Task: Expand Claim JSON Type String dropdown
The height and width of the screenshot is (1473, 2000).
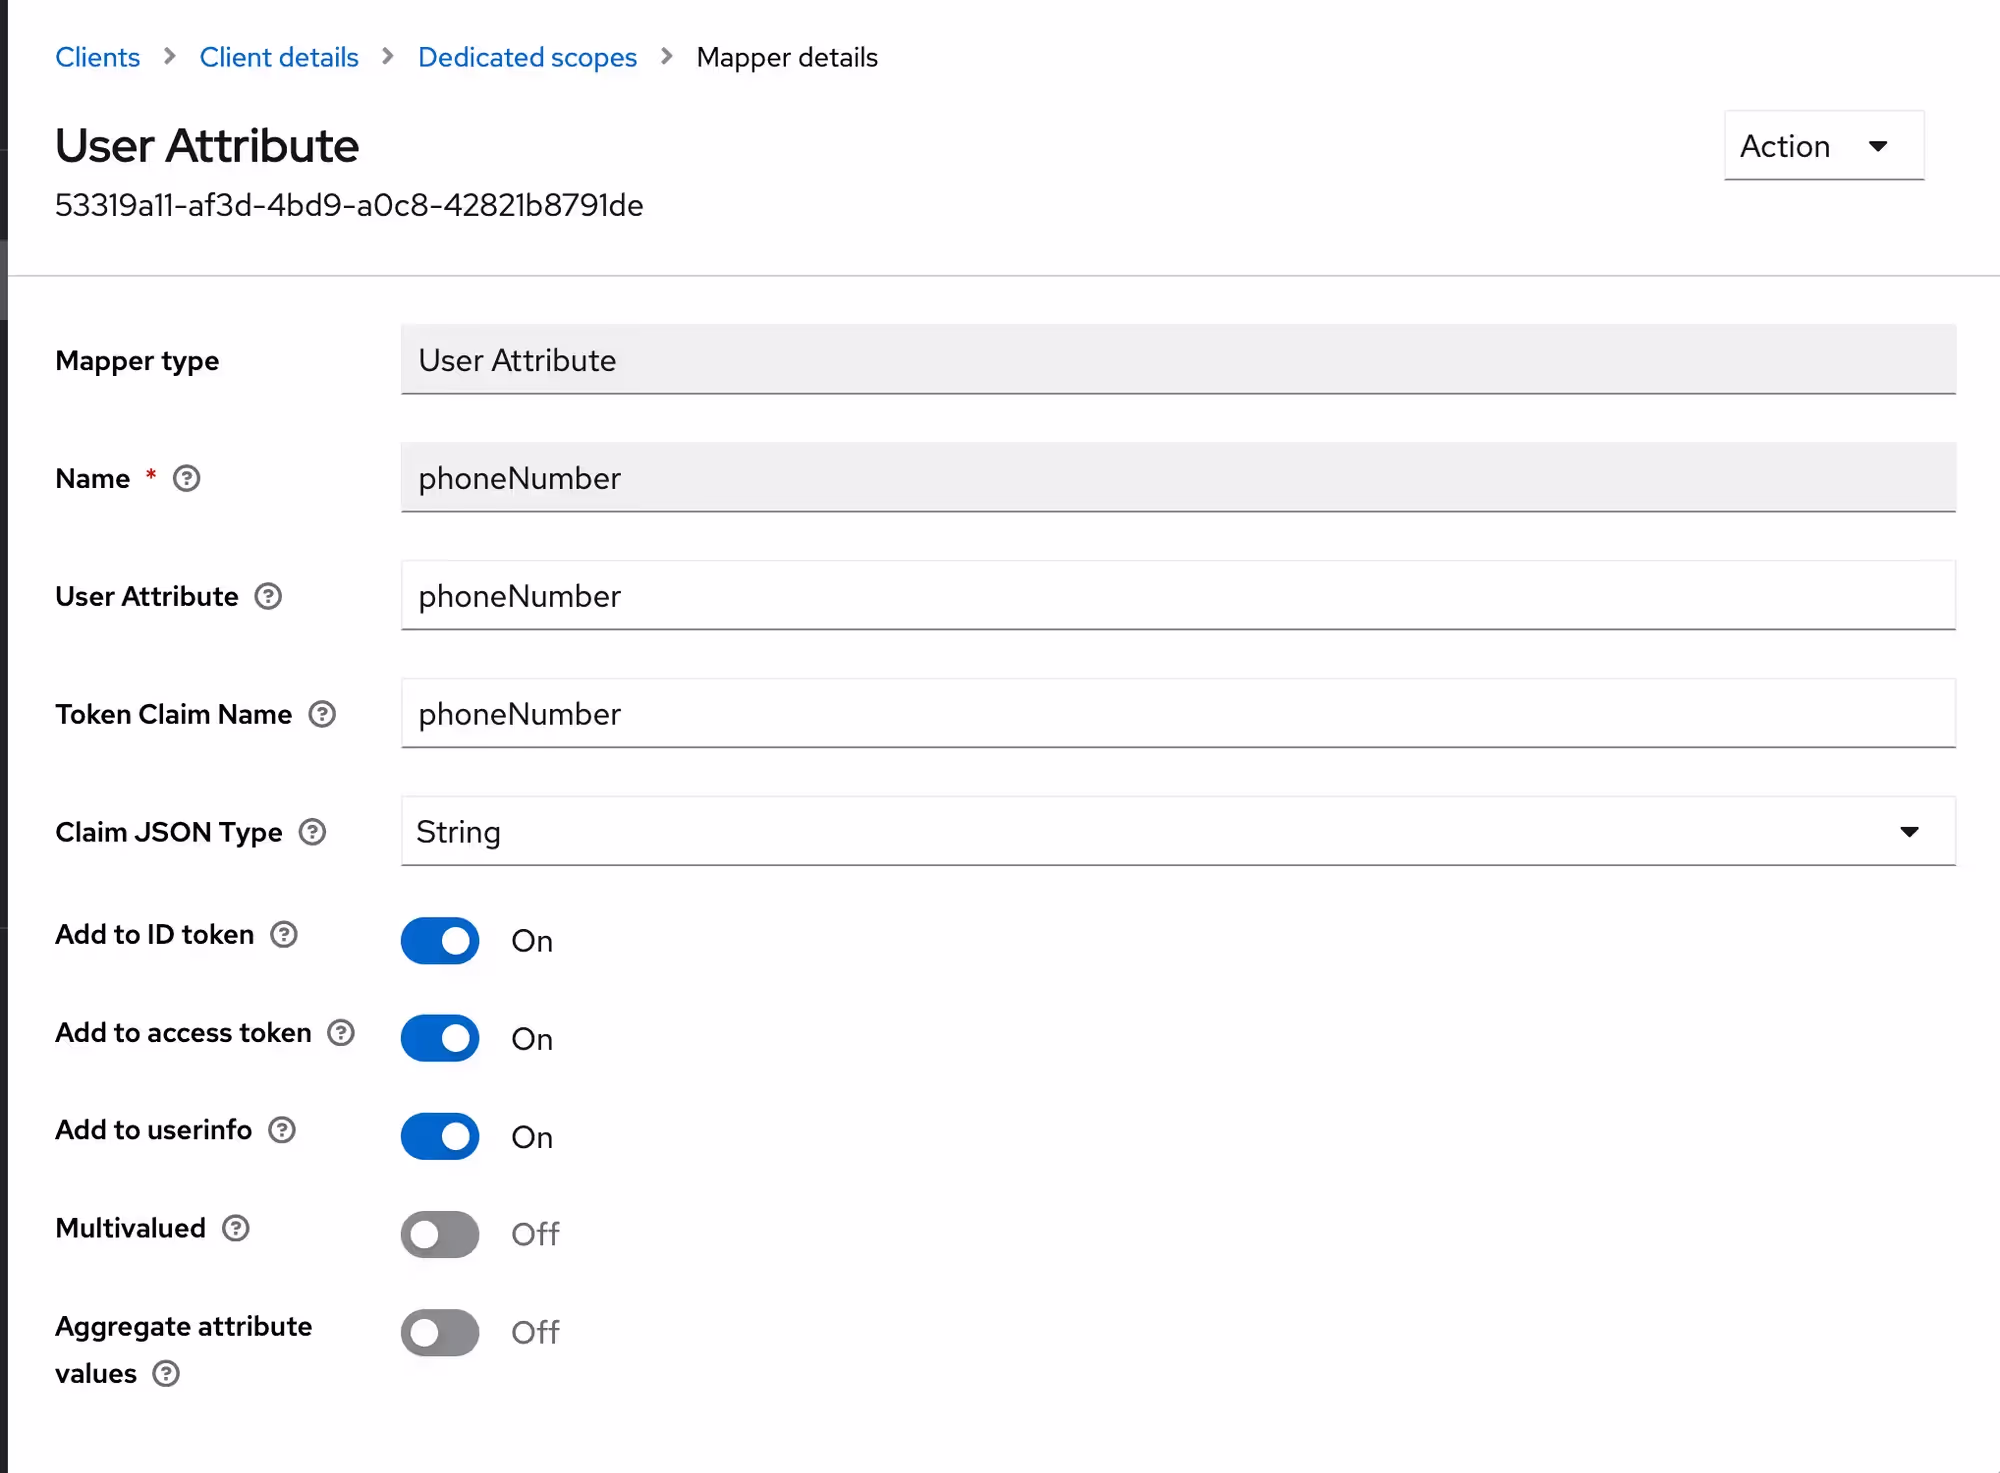Action: (x=1177, y=832)
